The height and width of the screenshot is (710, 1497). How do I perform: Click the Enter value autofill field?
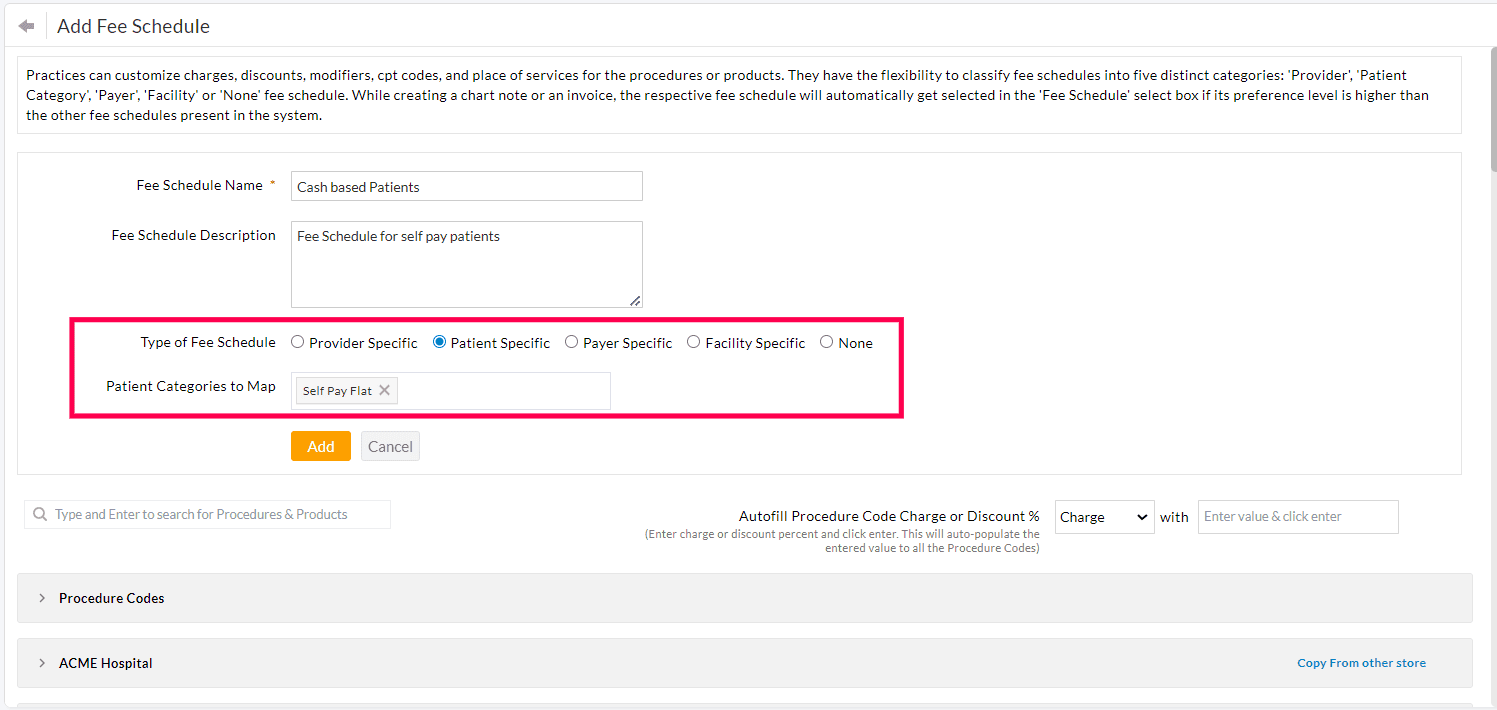1297,517
